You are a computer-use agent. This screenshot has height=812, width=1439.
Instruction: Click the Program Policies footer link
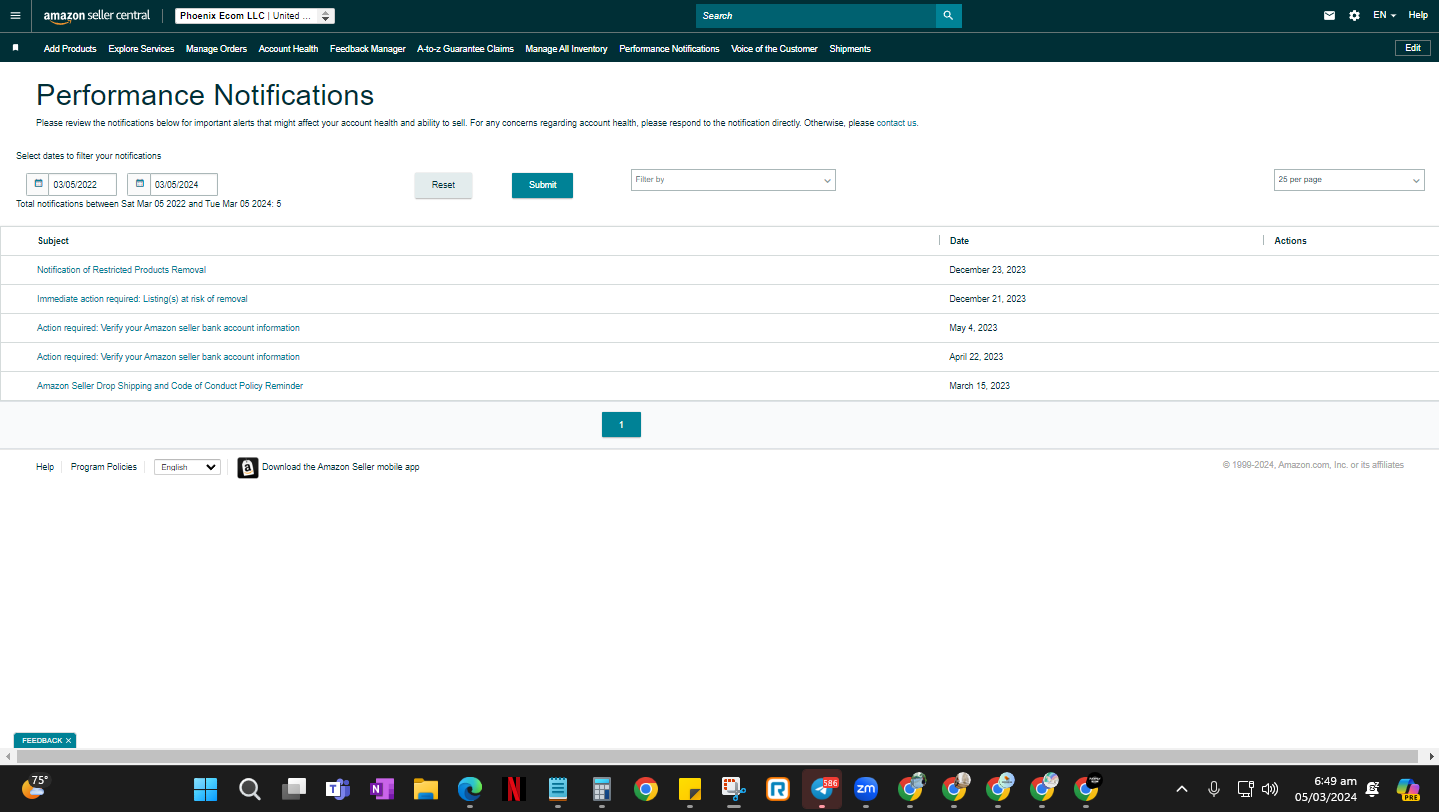[x=104, y=467]
